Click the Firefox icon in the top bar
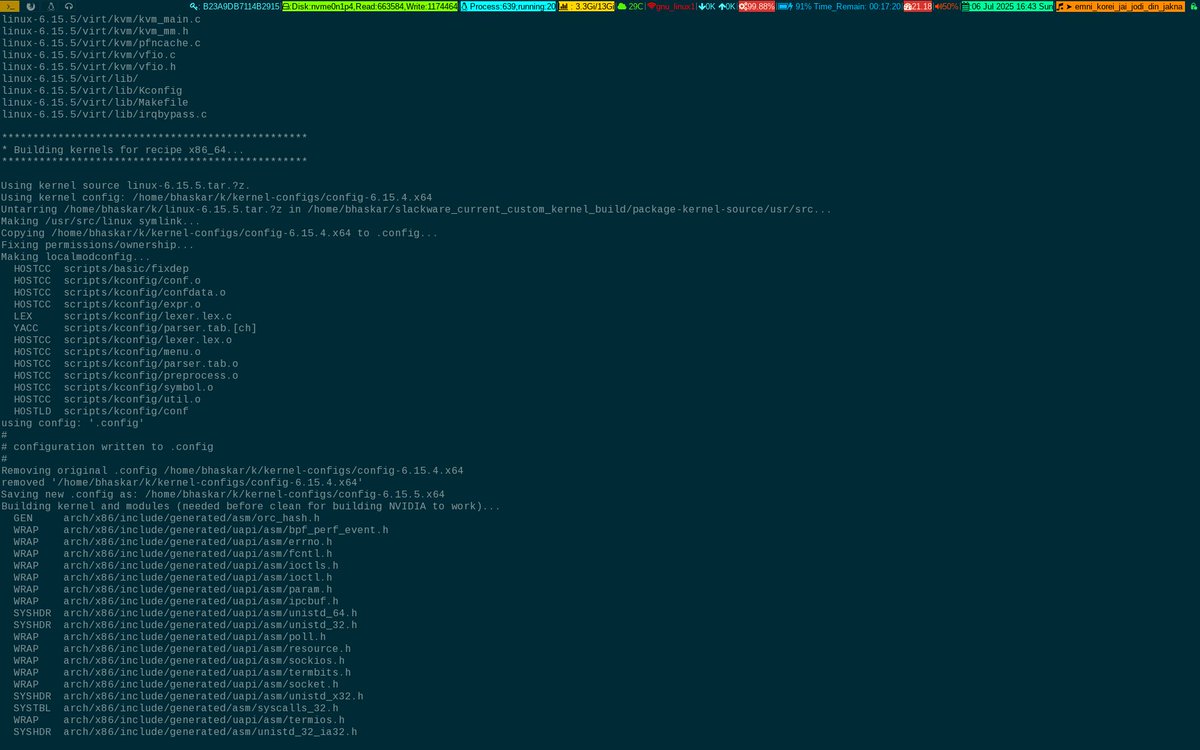This screenshot has height=750, width=1200. 31,6
